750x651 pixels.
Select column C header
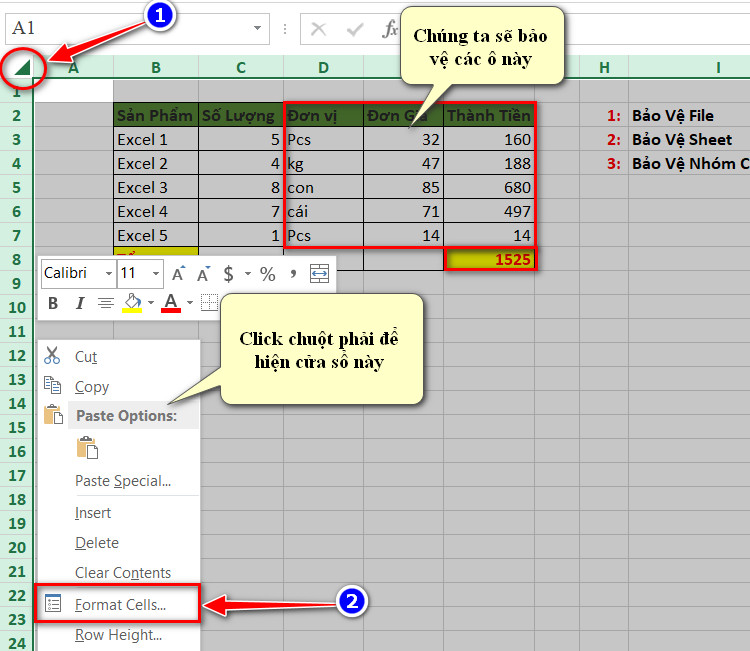click(241, 67)
